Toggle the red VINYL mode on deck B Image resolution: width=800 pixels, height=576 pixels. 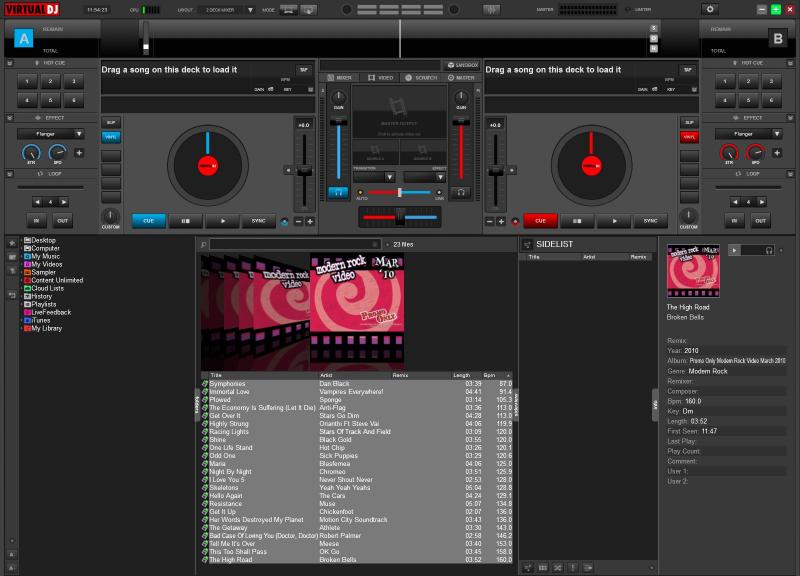pyautogui.click(x=689, y=137)
